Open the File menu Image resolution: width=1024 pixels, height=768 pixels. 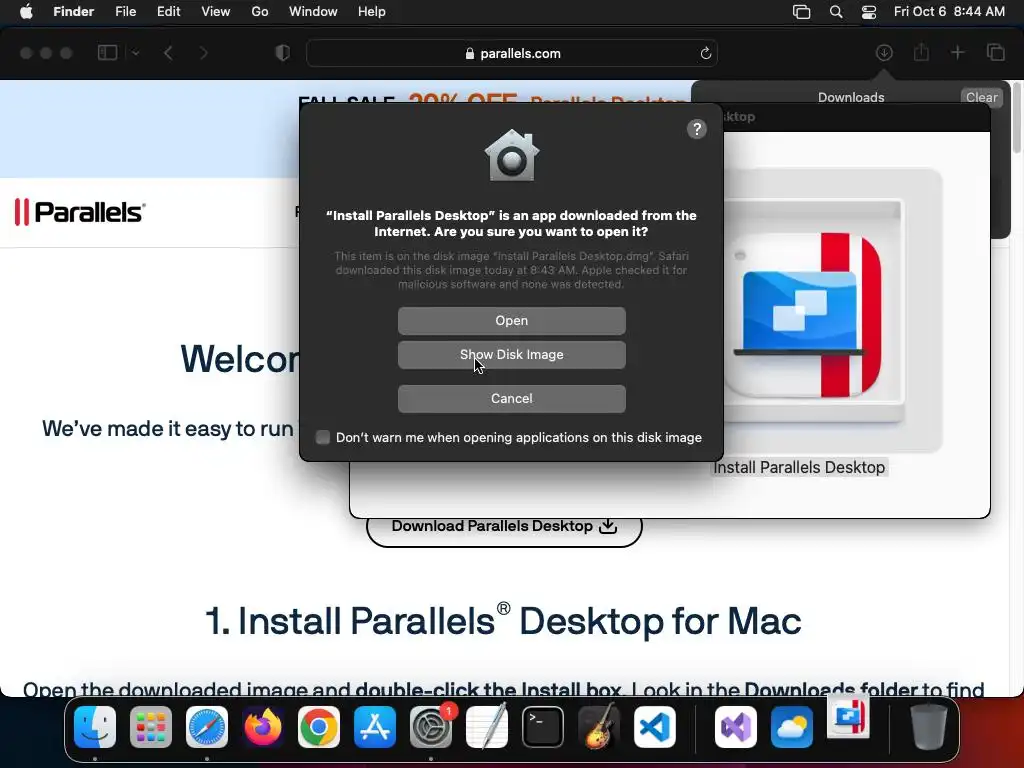pyautogui.click(x=125, y=12)
